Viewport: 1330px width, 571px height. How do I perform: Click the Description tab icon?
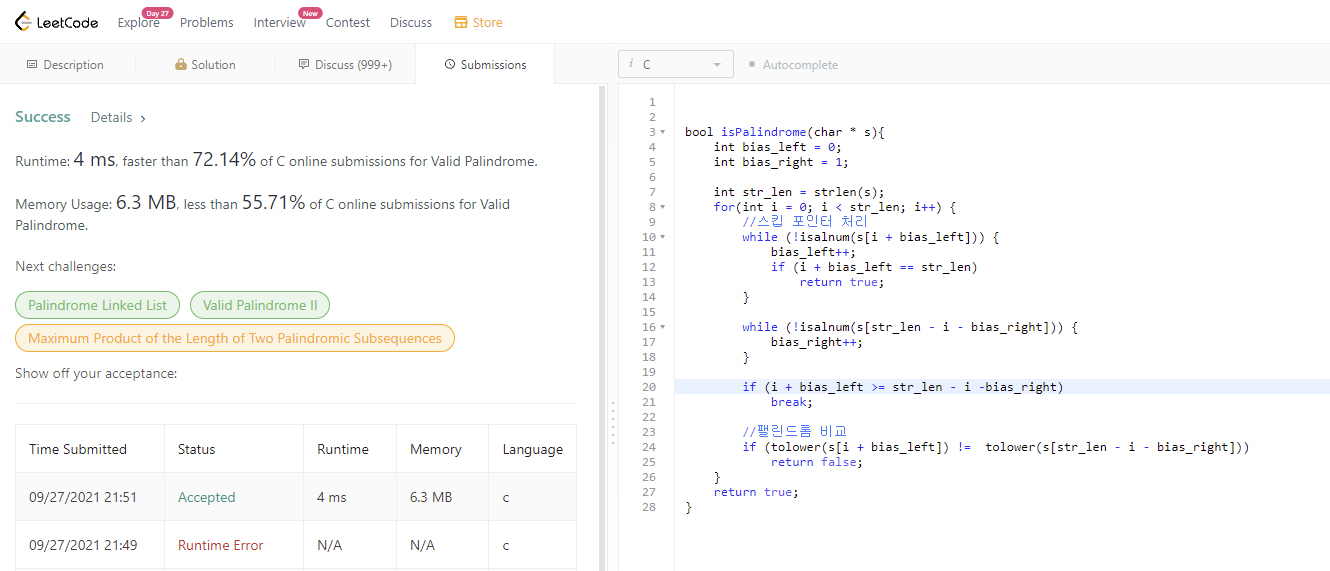(x=32, y=64)
